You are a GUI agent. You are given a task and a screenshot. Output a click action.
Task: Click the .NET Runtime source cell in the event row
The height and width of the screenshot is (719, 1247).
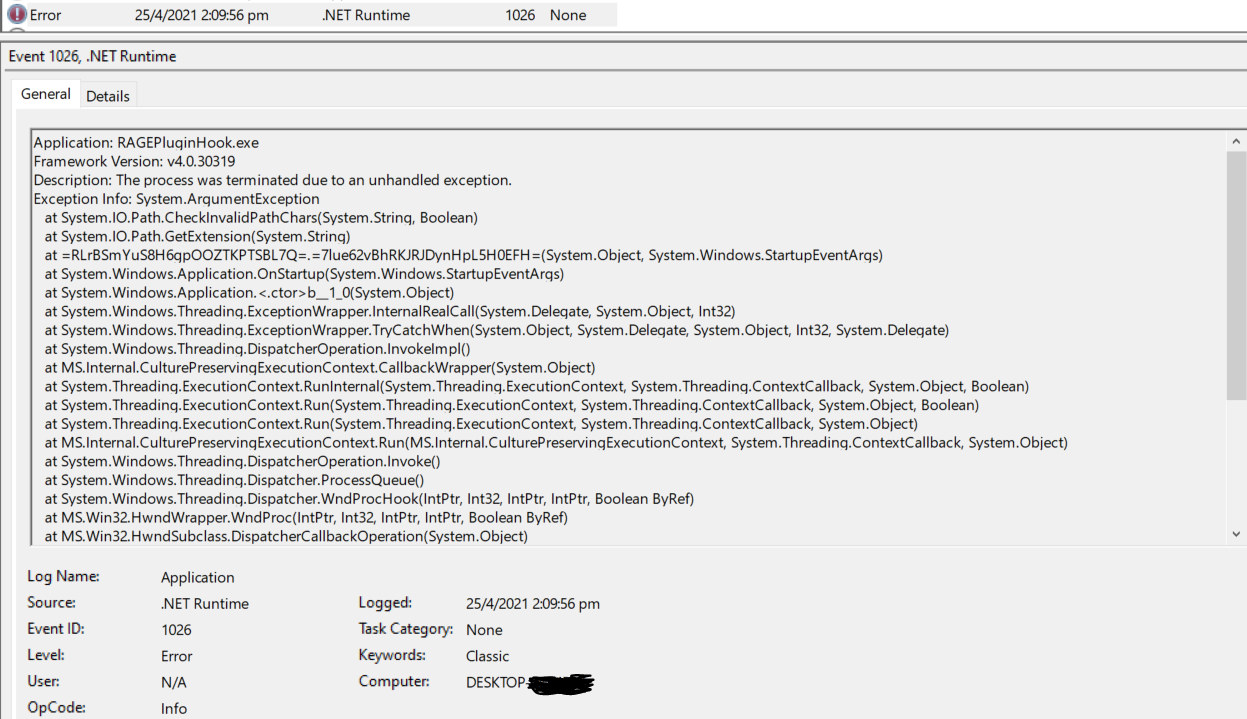[x=366, y=15]
